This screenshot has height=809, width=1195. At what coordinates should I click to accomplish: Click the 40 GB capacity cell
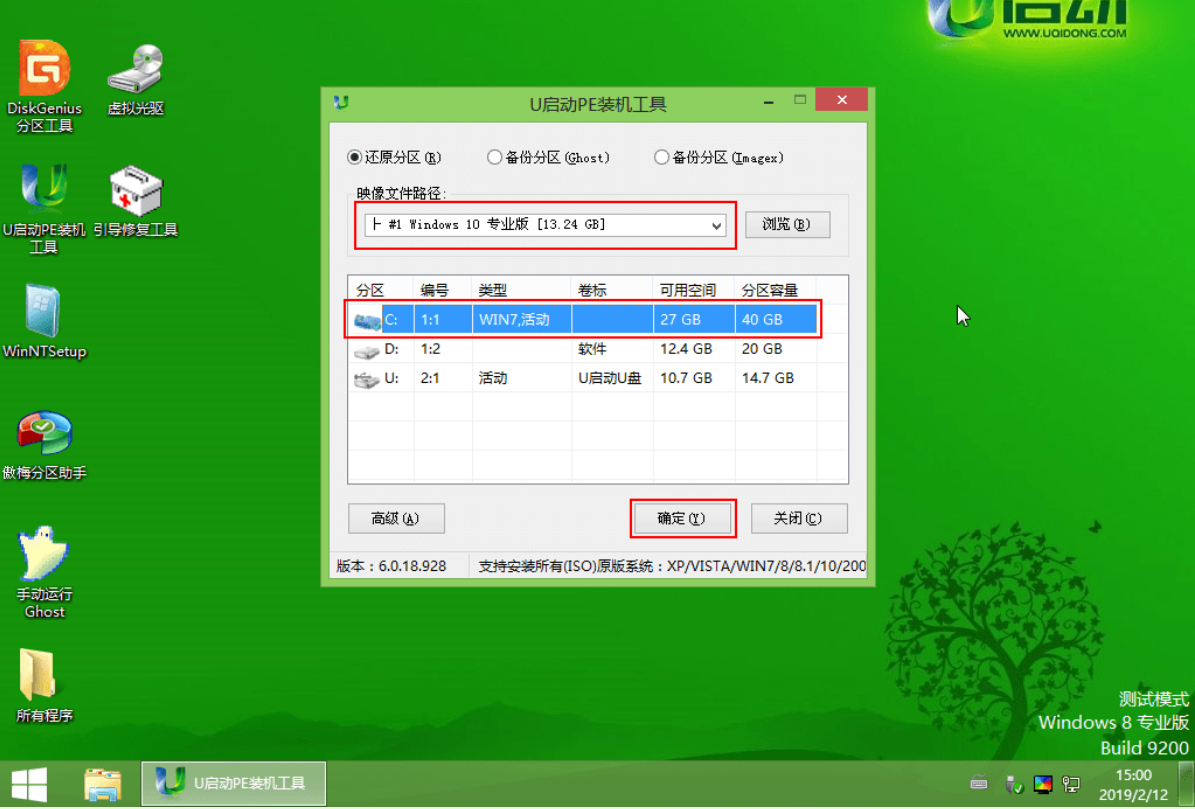pyautogui.click(x=776, y=320)
